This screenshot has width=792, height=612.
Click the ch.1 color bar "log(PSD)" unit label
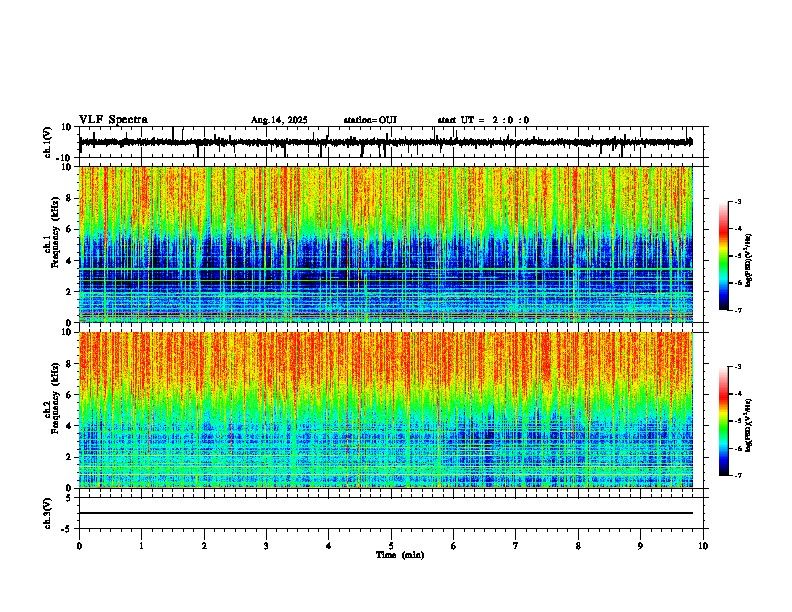point(748,260)
